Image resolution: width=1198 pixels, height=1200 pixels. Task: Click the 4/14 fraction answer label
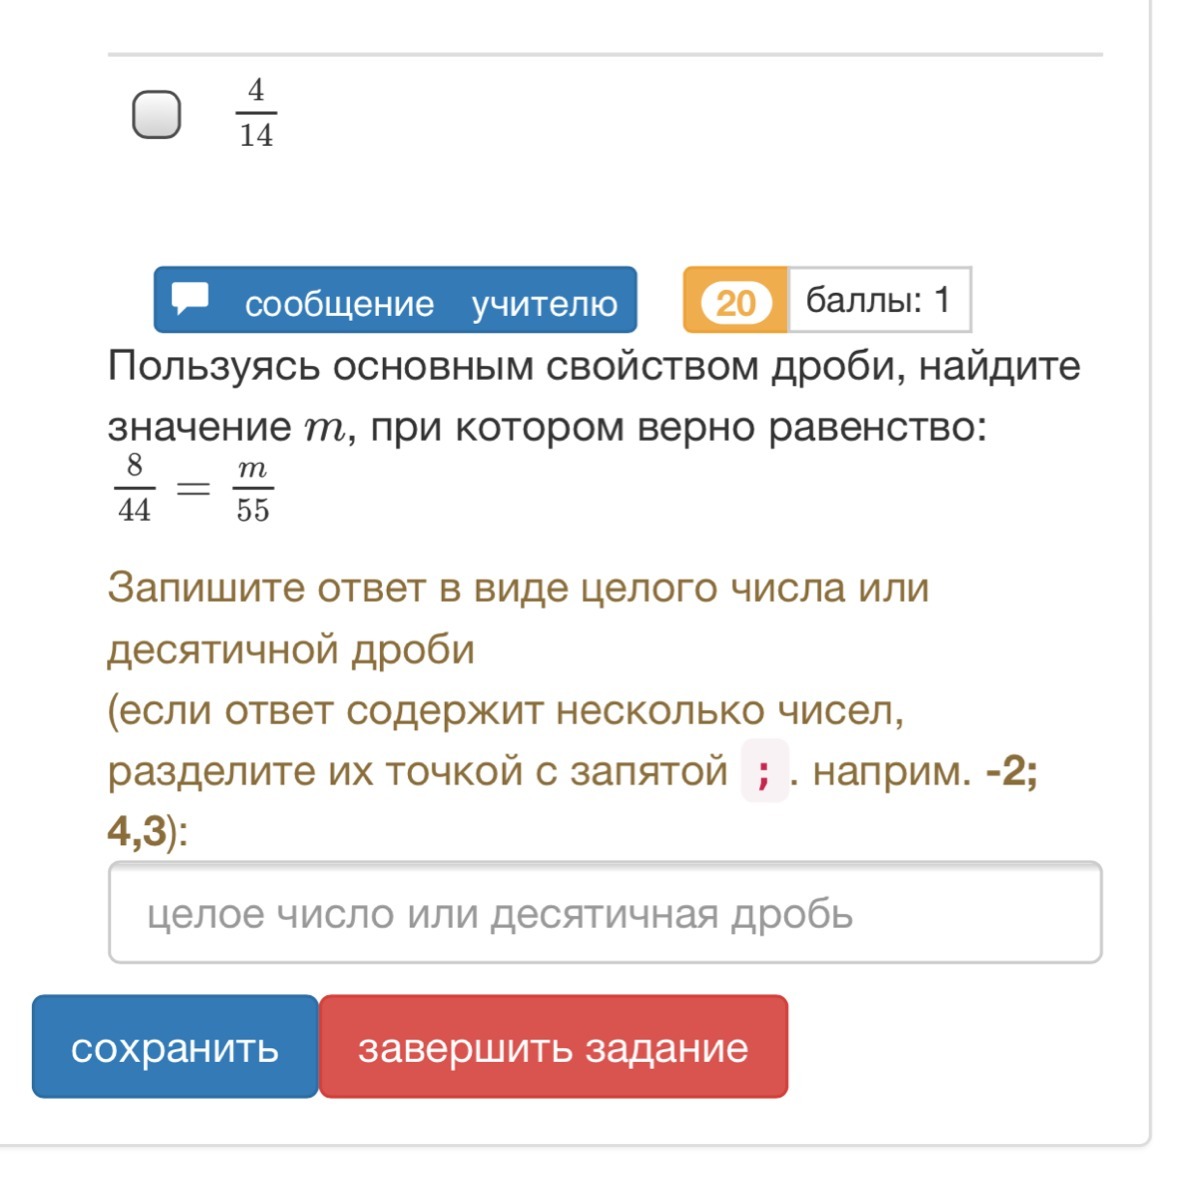click(256, 113)
